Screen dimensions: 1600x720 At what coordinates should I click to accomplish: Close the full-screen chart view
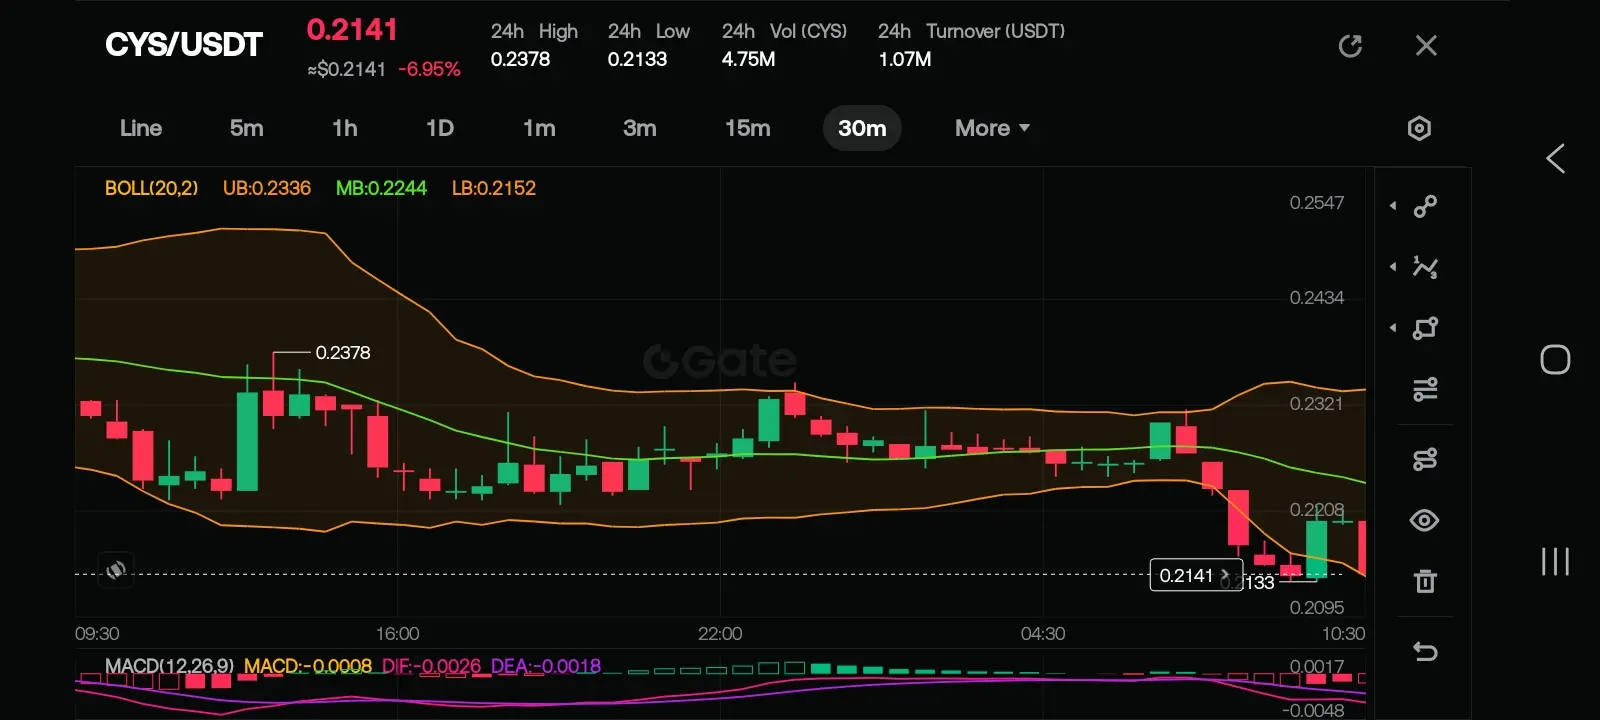1426,46
